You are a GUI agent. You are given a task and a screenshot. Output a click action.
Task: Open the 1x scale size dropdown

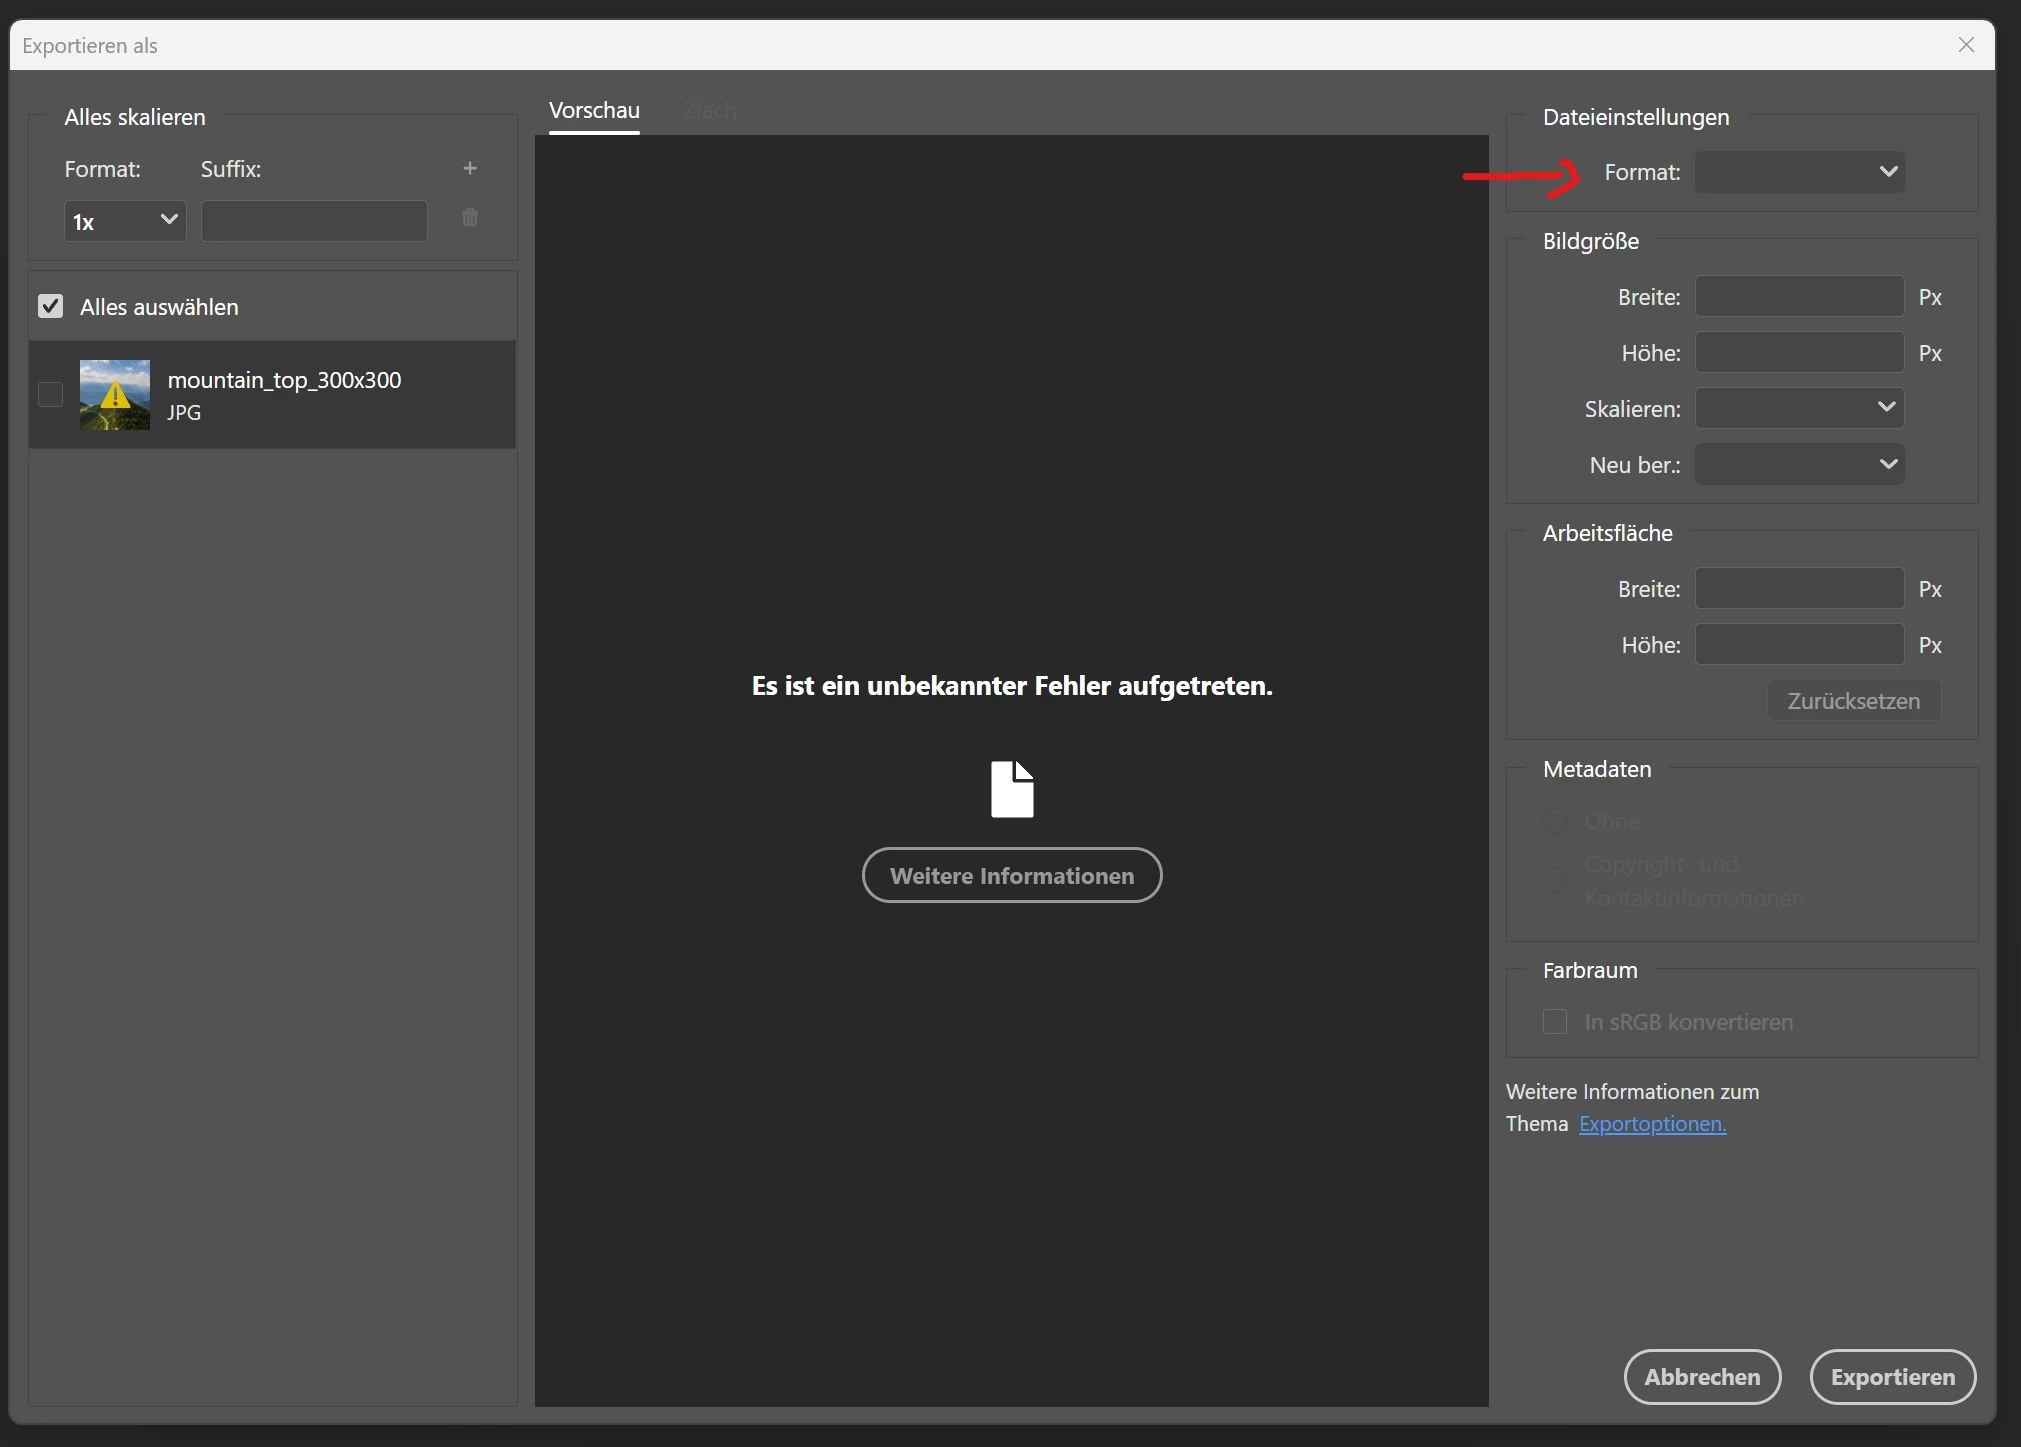pyautogui.click(x=125, y=221)
